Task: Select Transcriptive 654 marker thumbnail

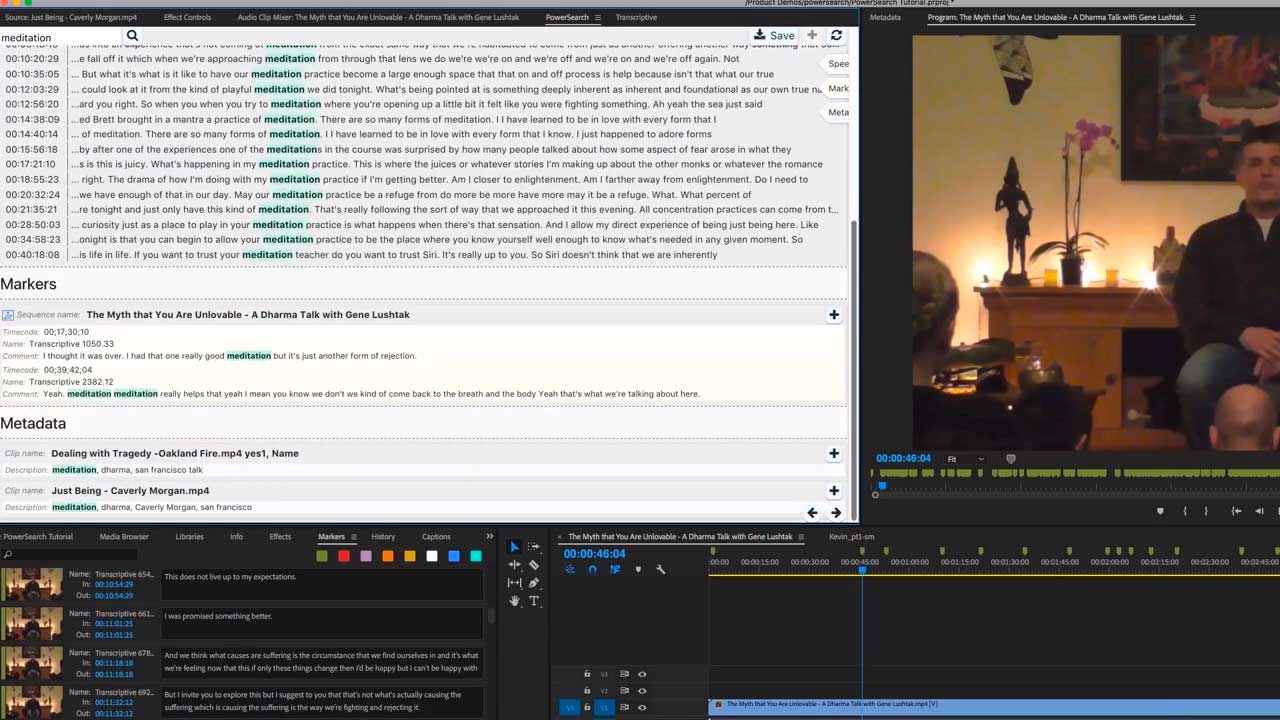Action: (32, 584)
